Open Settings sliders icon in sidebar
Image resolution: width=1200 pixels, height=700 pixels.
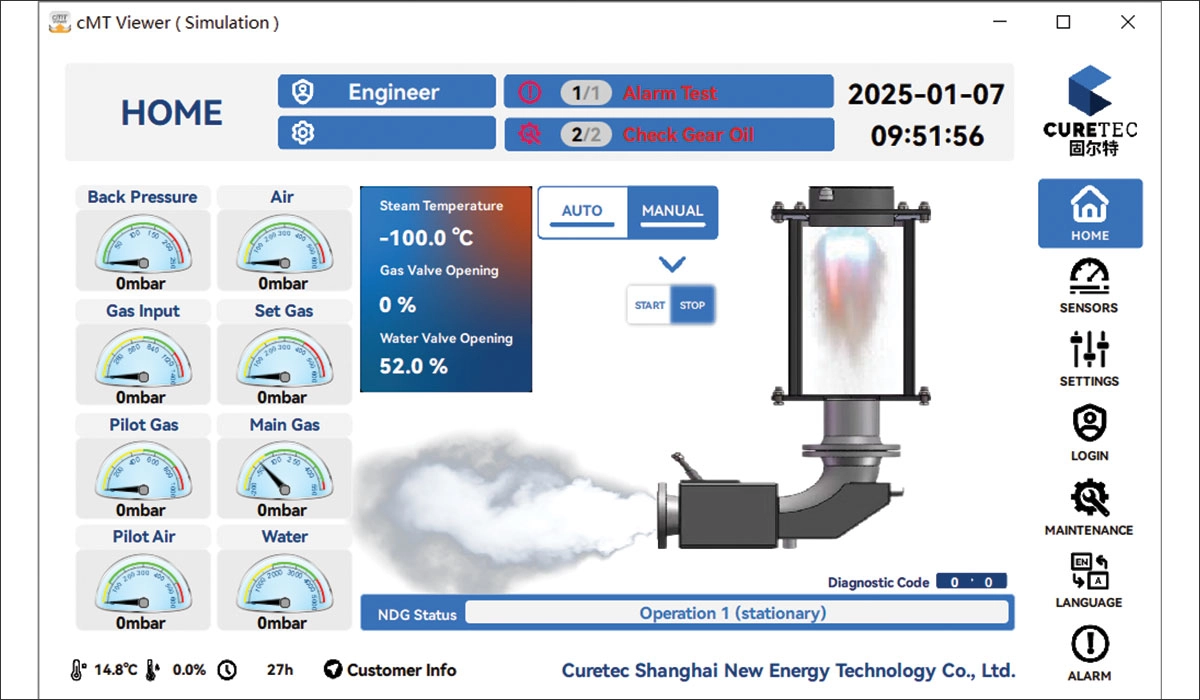pyautogui.click(x=1089, y=350)
